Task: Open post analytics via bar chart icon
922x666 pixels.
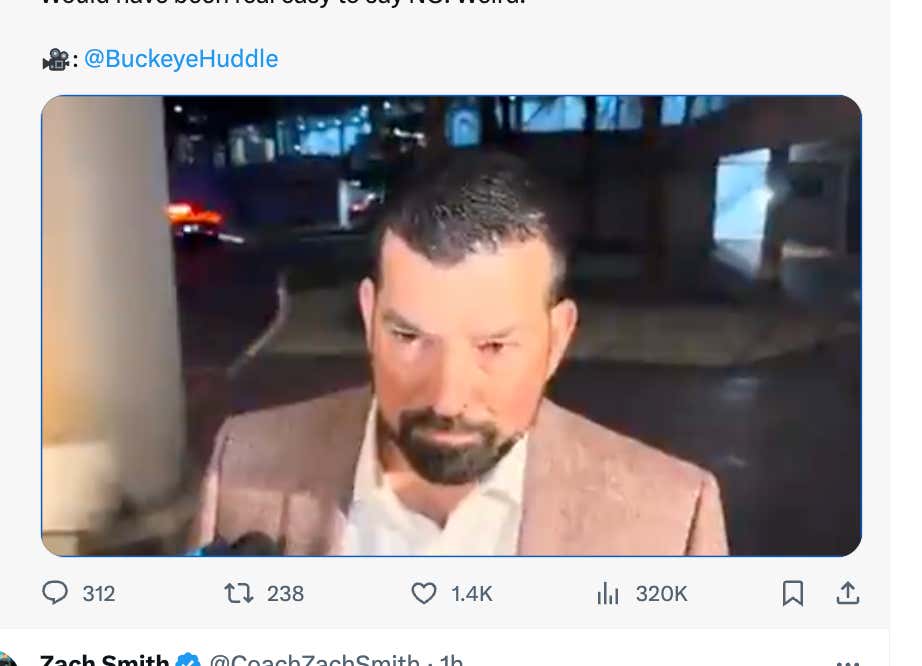Action: 609,593
